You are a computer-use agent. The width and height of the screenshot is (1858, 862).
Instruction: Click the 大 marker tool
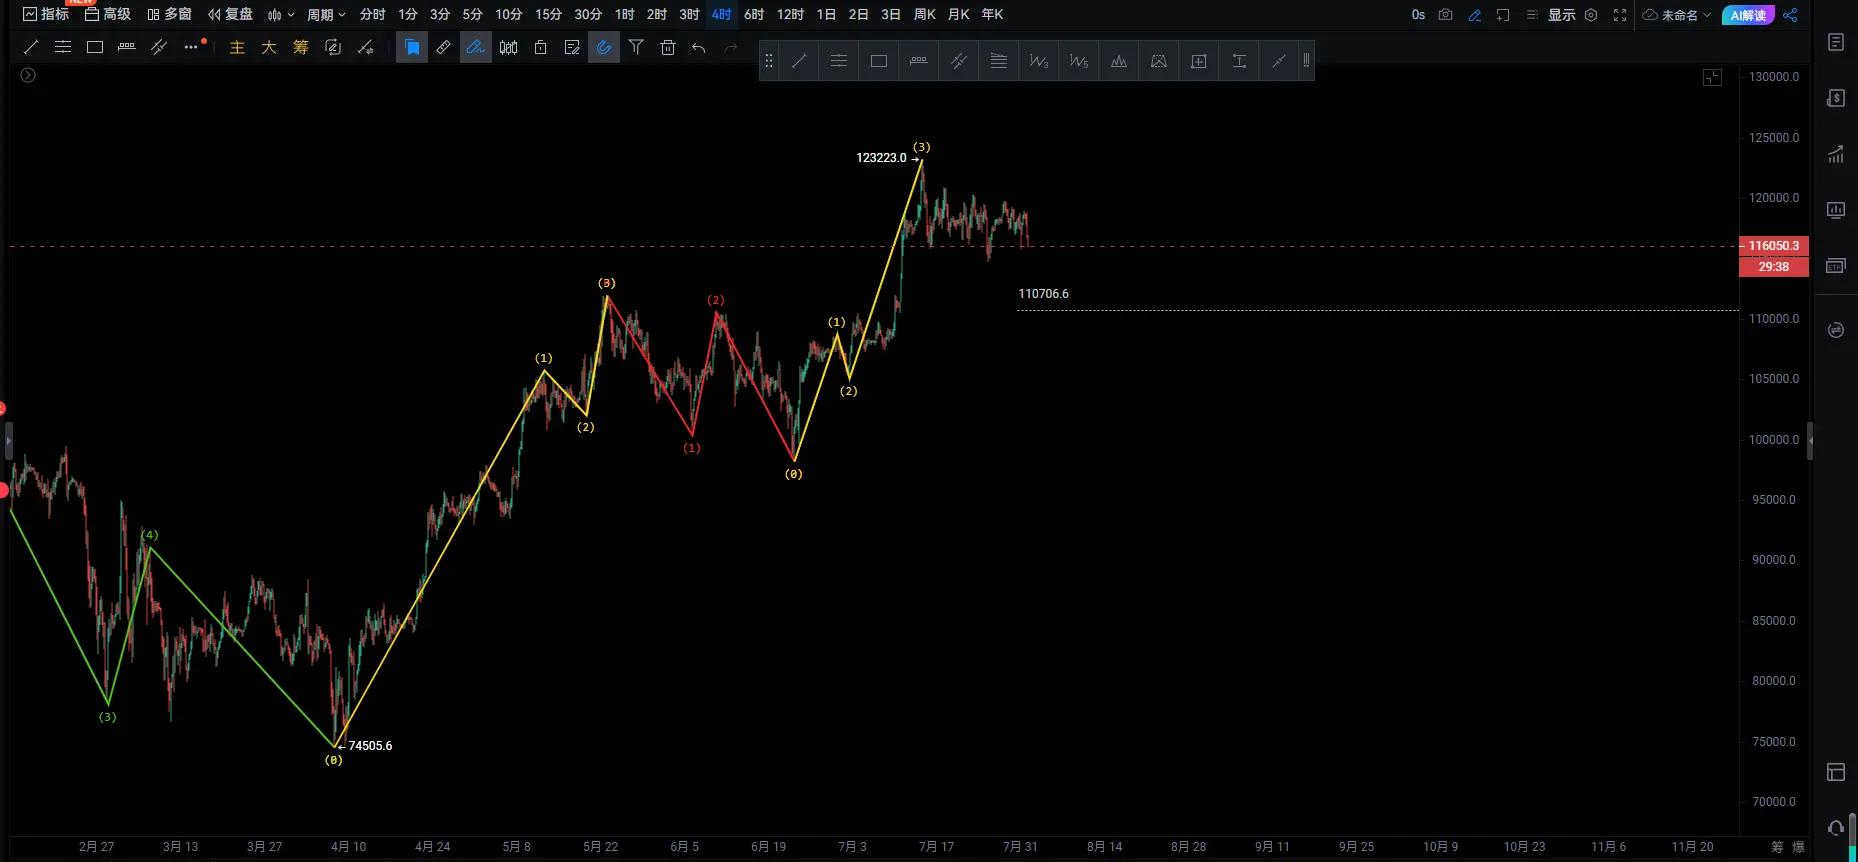[269, 47]
